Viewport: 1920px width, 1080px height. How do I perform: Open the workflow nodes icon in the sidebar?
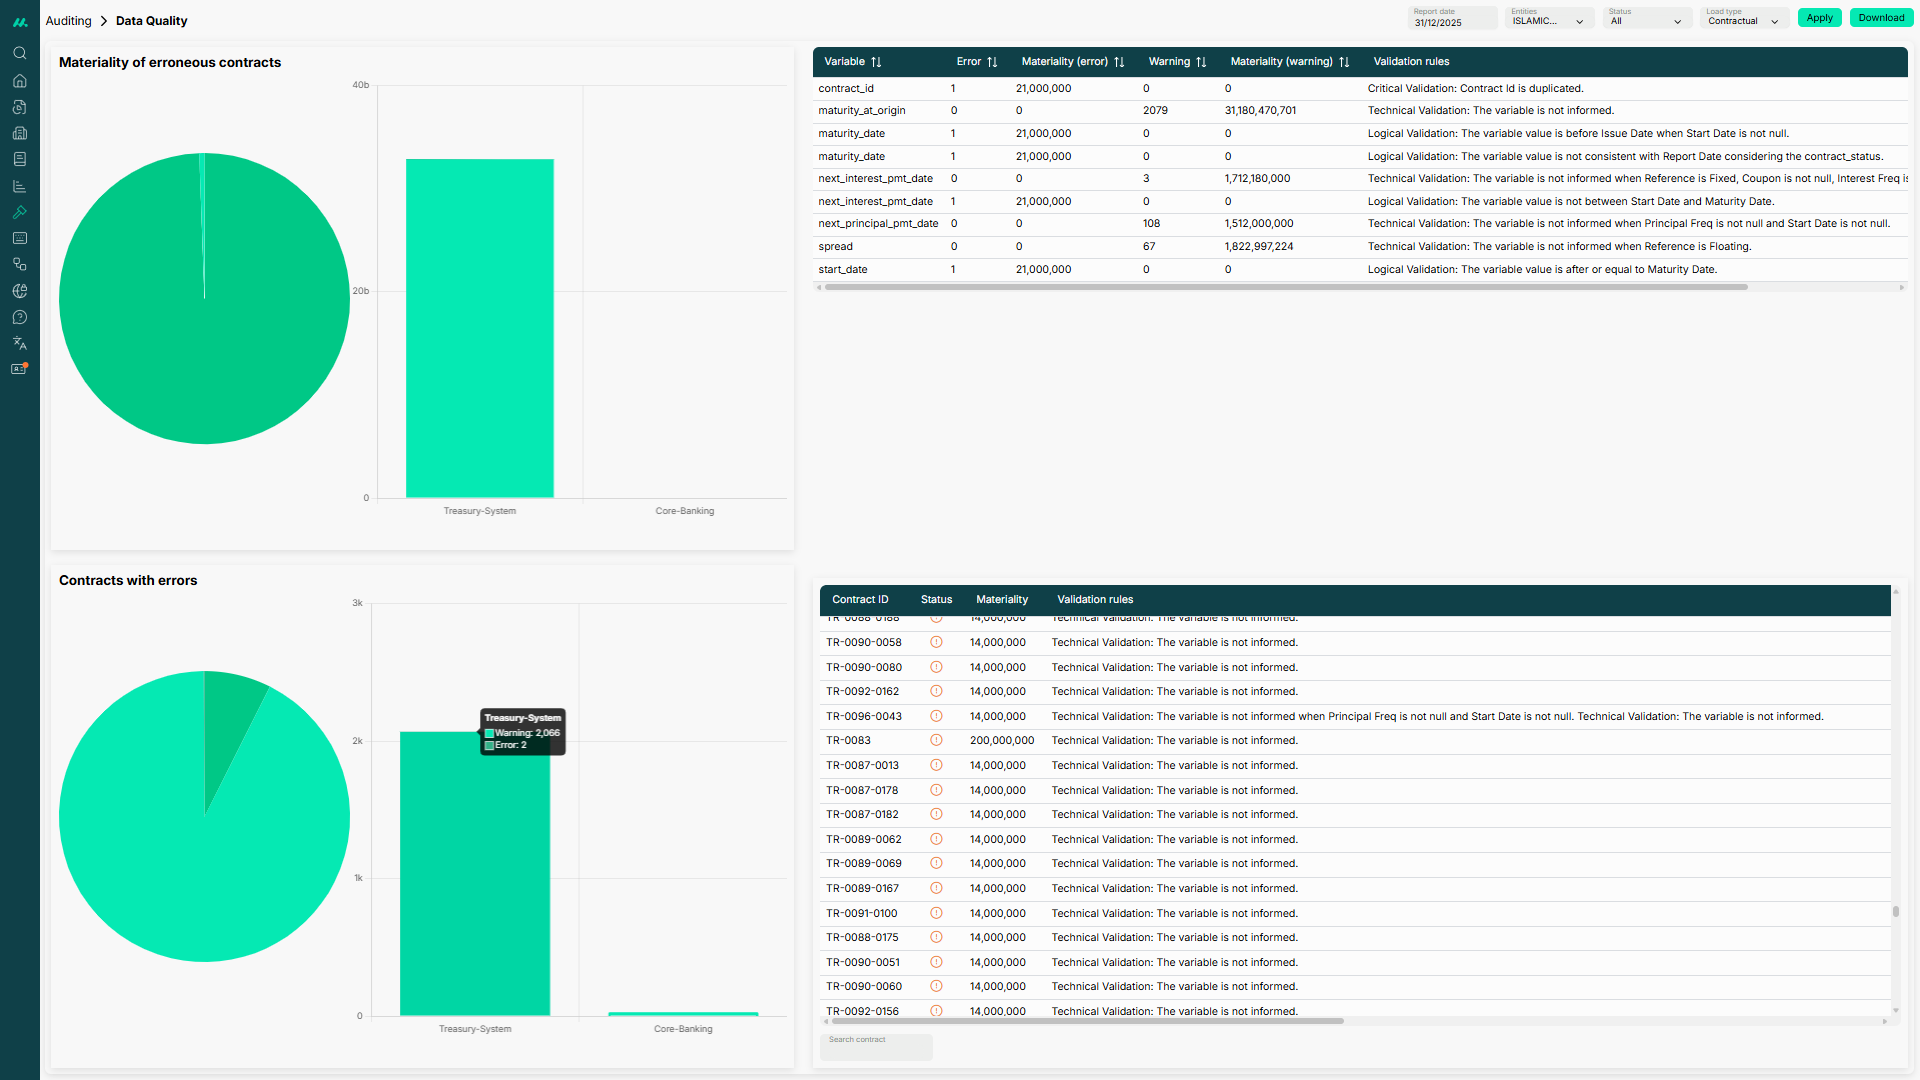pos(19,264)
